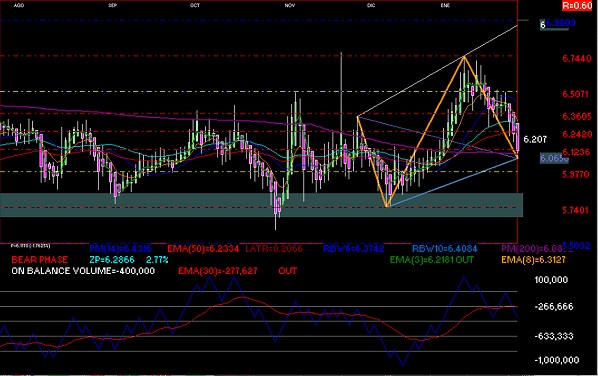The image size is (598, 376).
Task: Click the 6.1236 price level label
Action: pos(576,152)
